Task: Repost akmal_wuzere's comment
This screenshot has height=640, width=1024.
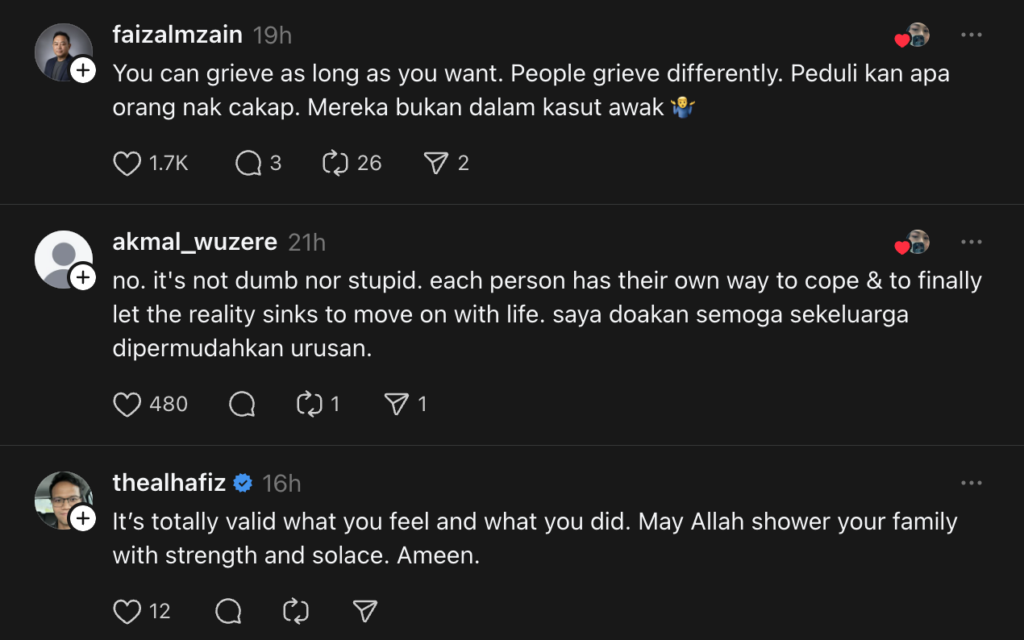Action: pos(308,404)
